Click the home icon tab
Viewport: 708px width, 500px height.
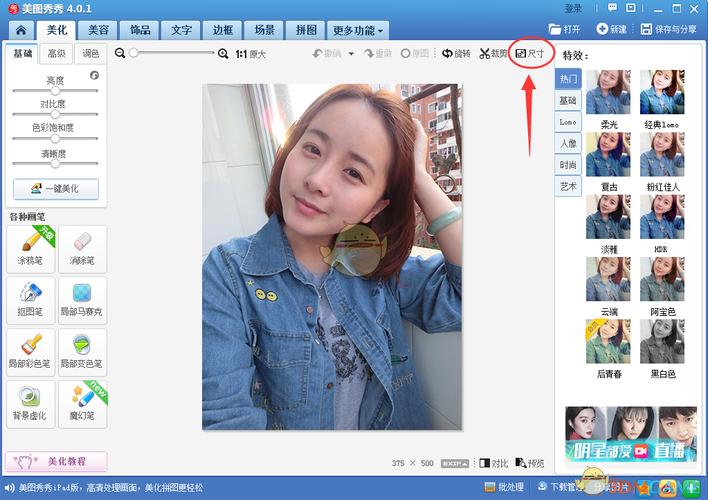(x=20, y=30)
